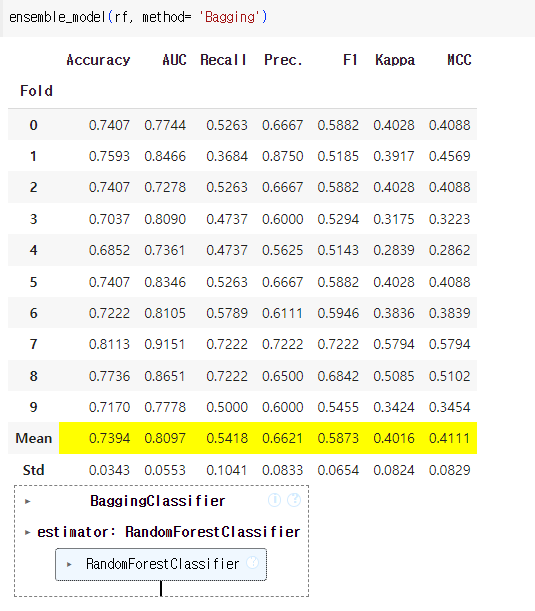The image size is (535, 611).
Task: Expand the BaggingClassifier arrow
Action: (28, 501)
